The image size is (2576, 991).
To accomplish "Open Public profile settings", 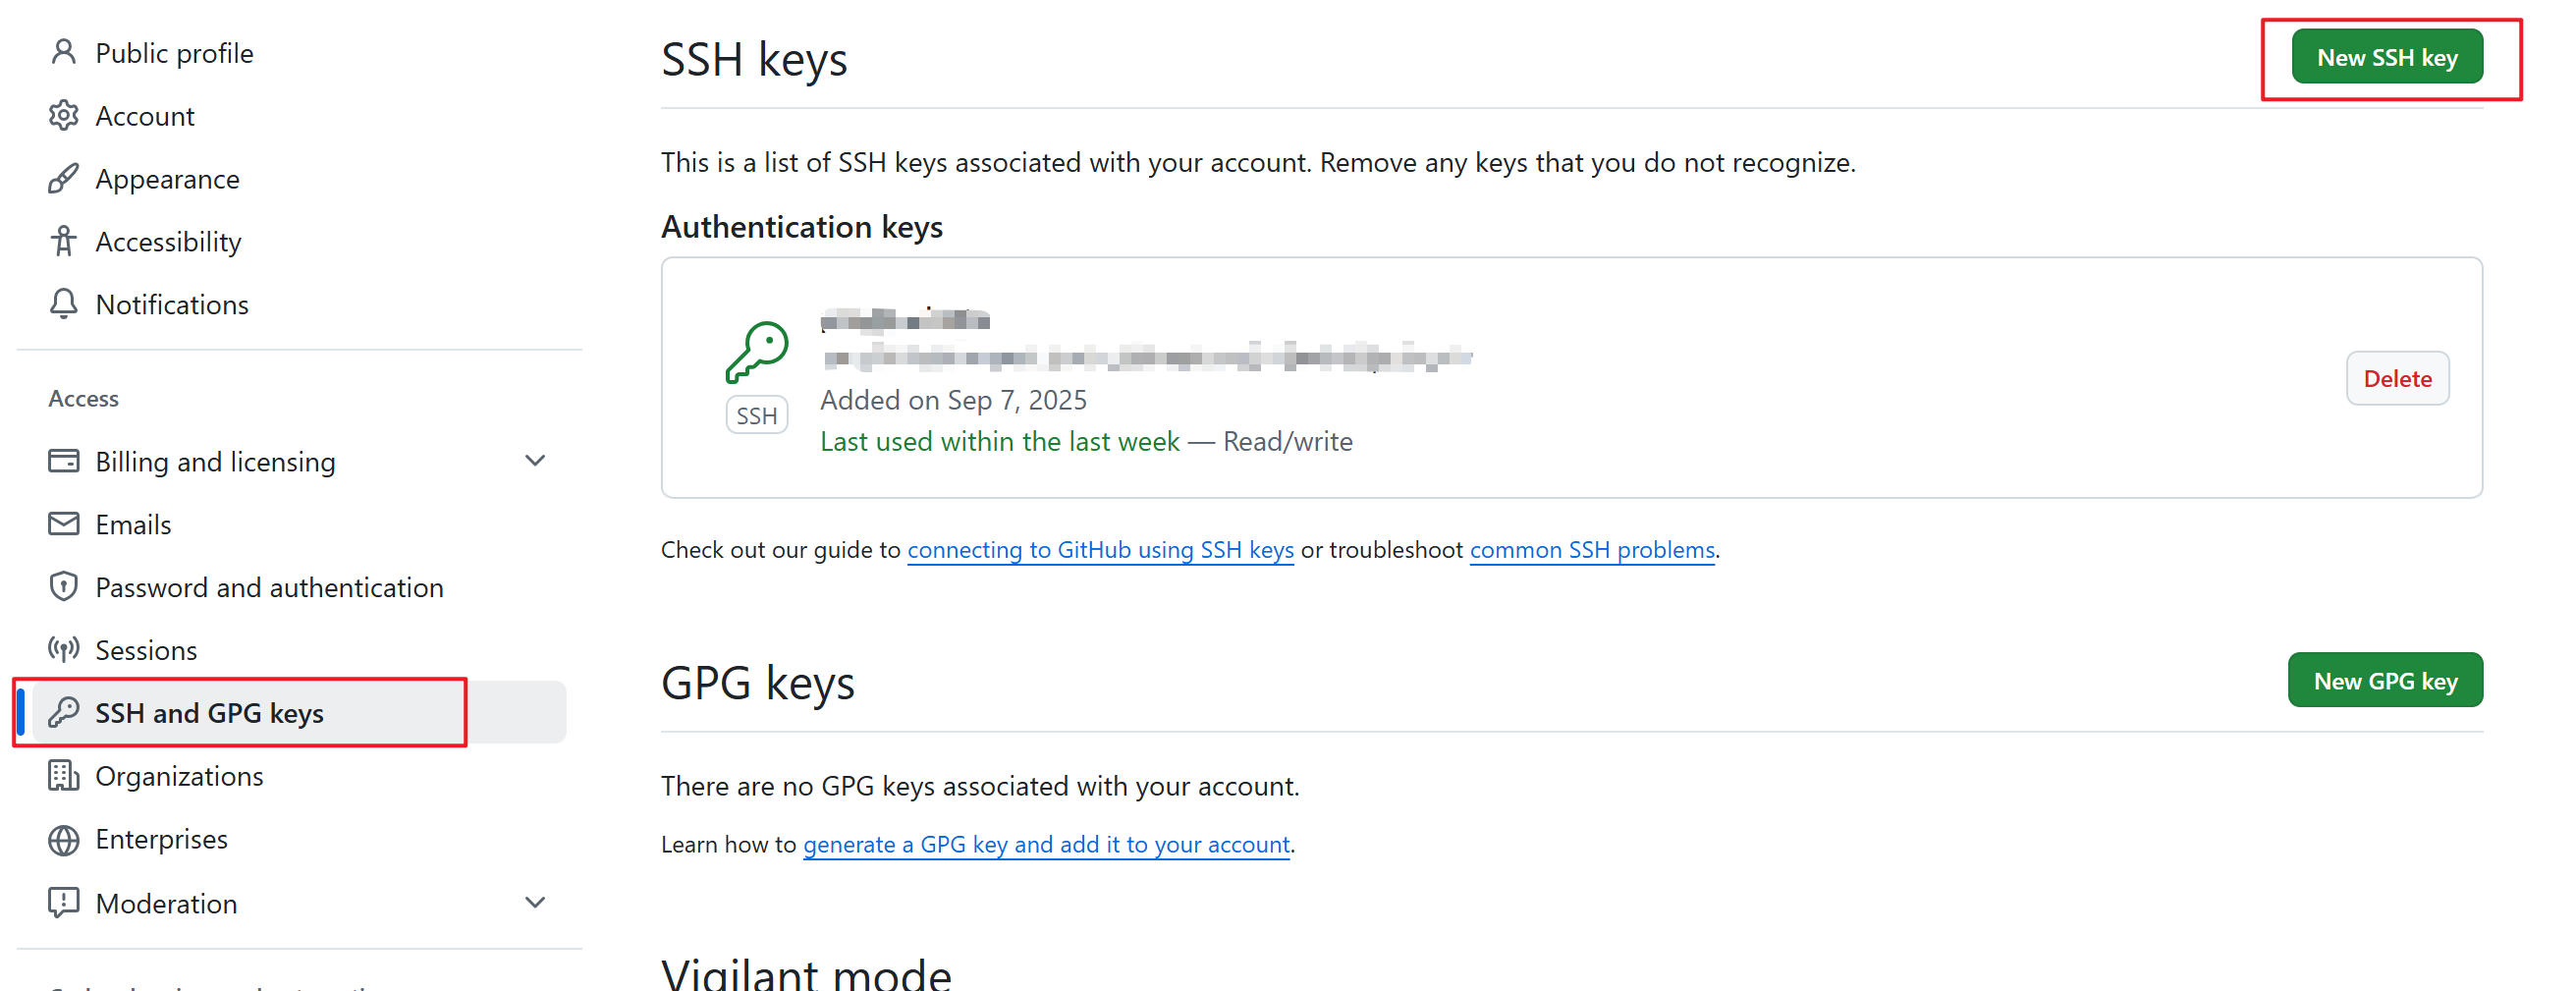I will [x=174, y=53].
